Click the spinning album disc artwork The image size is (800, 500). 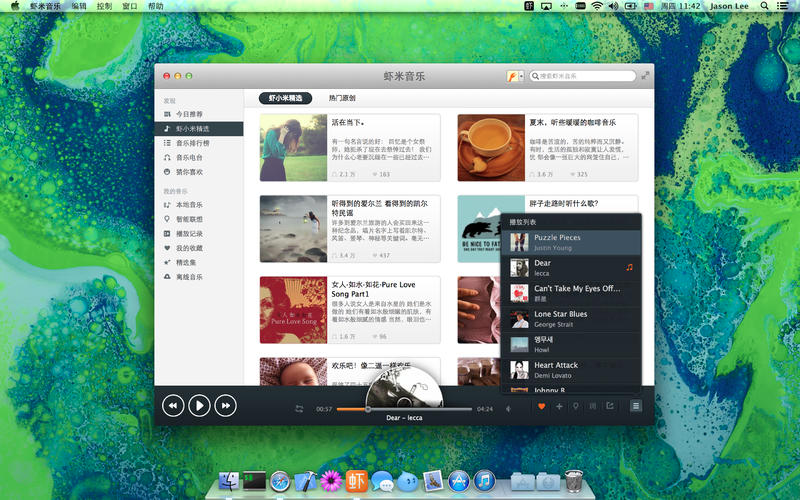click(404, 386)
